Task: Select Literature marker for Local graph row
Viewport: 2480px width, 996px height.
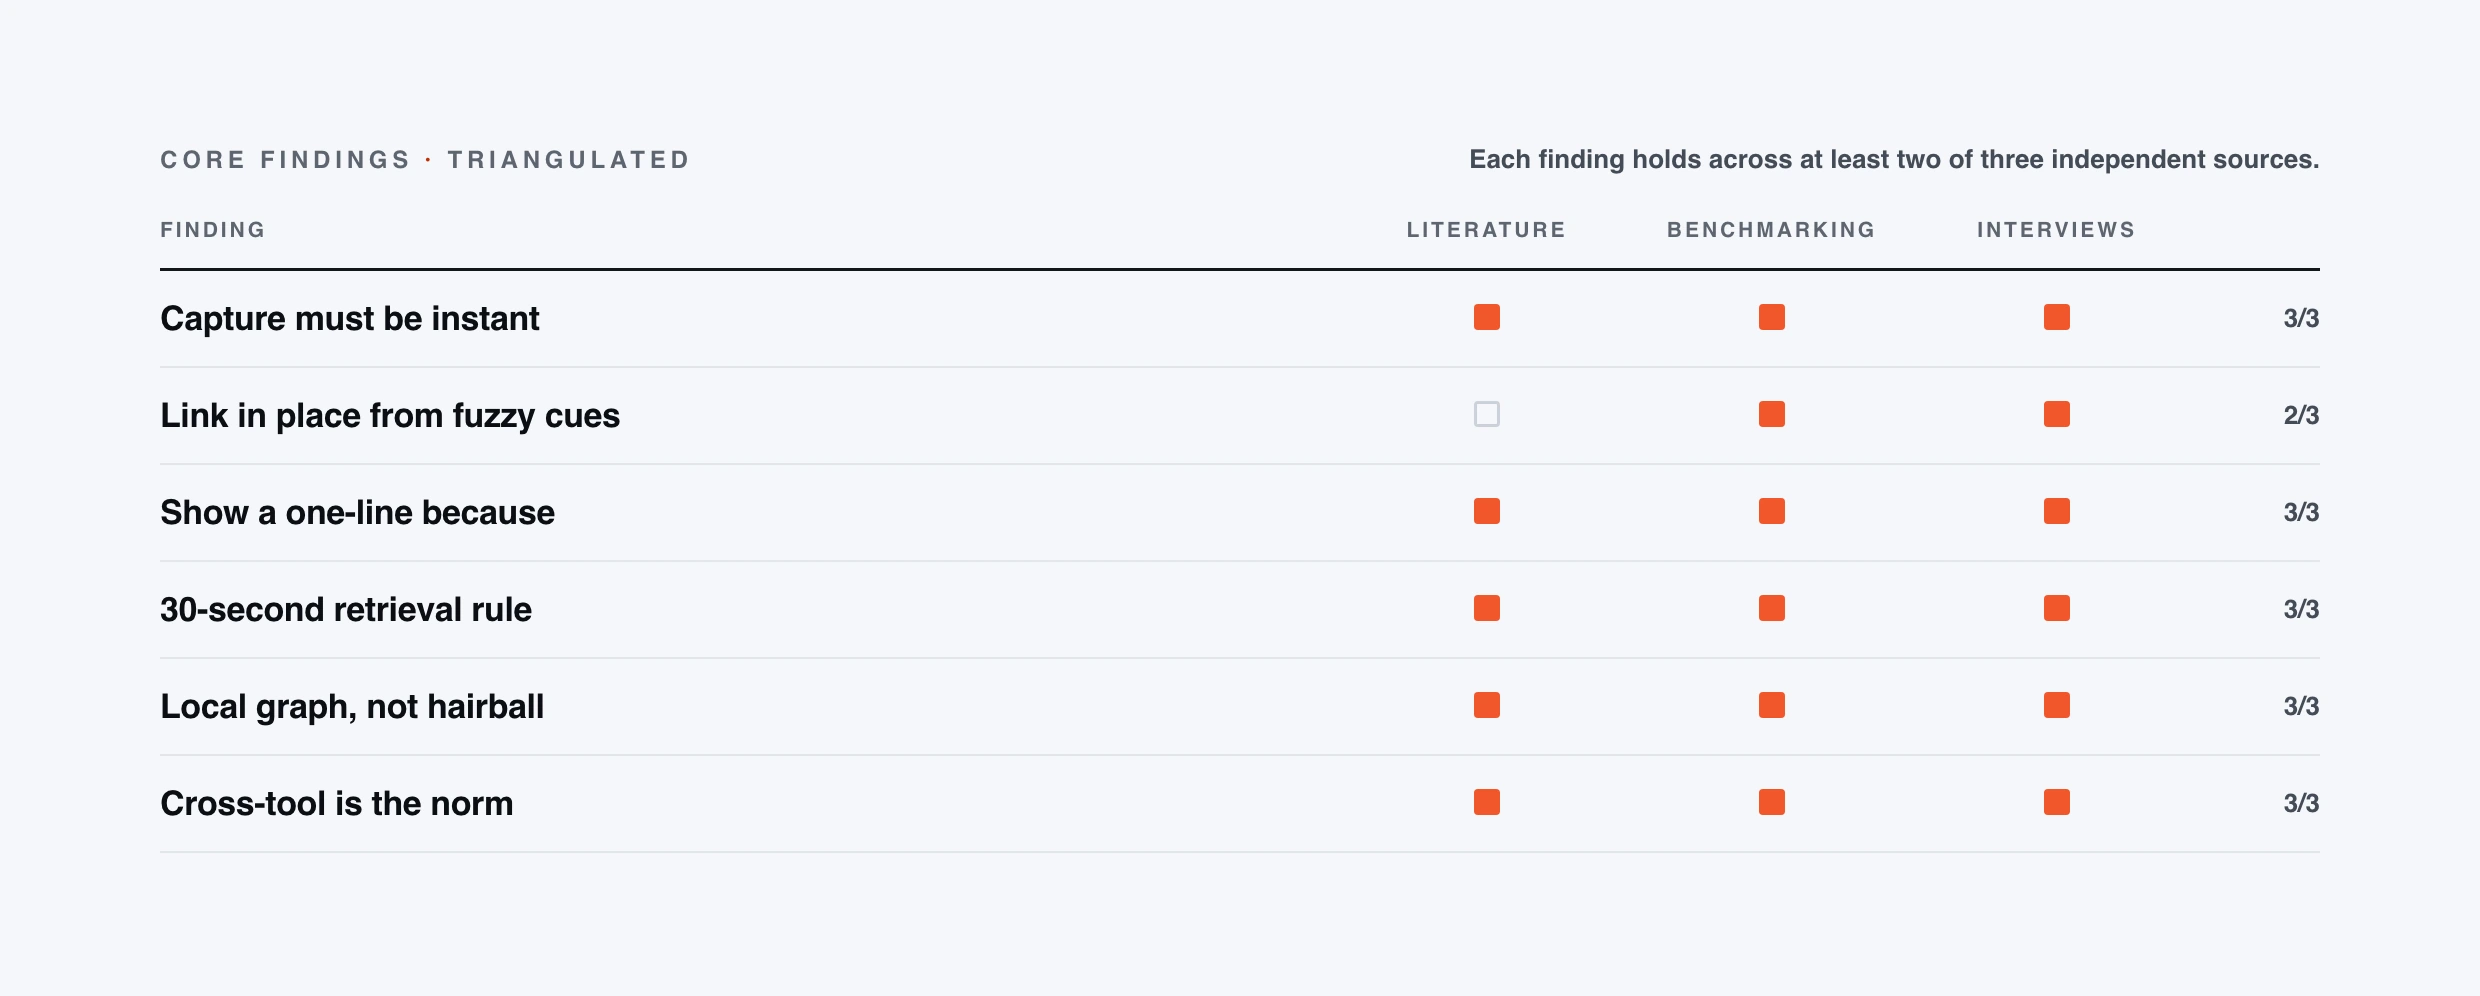Action: pyautogui.click(x=1487, y=705)
